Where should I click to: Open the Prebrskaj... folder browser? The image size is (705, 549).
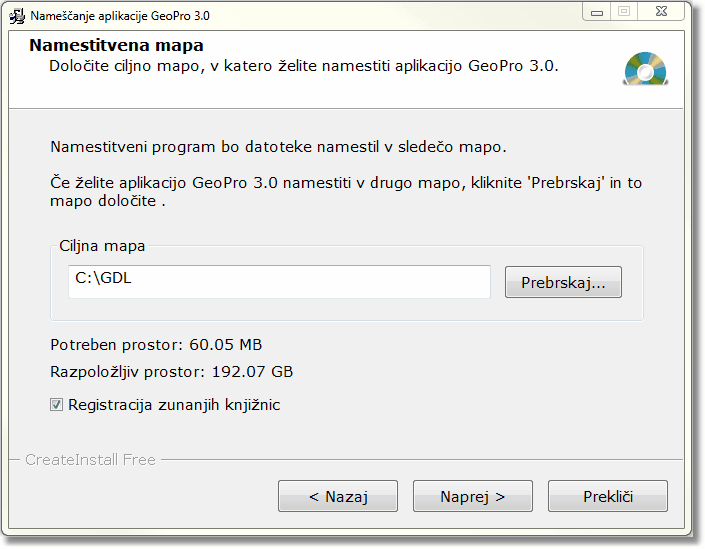563,282
